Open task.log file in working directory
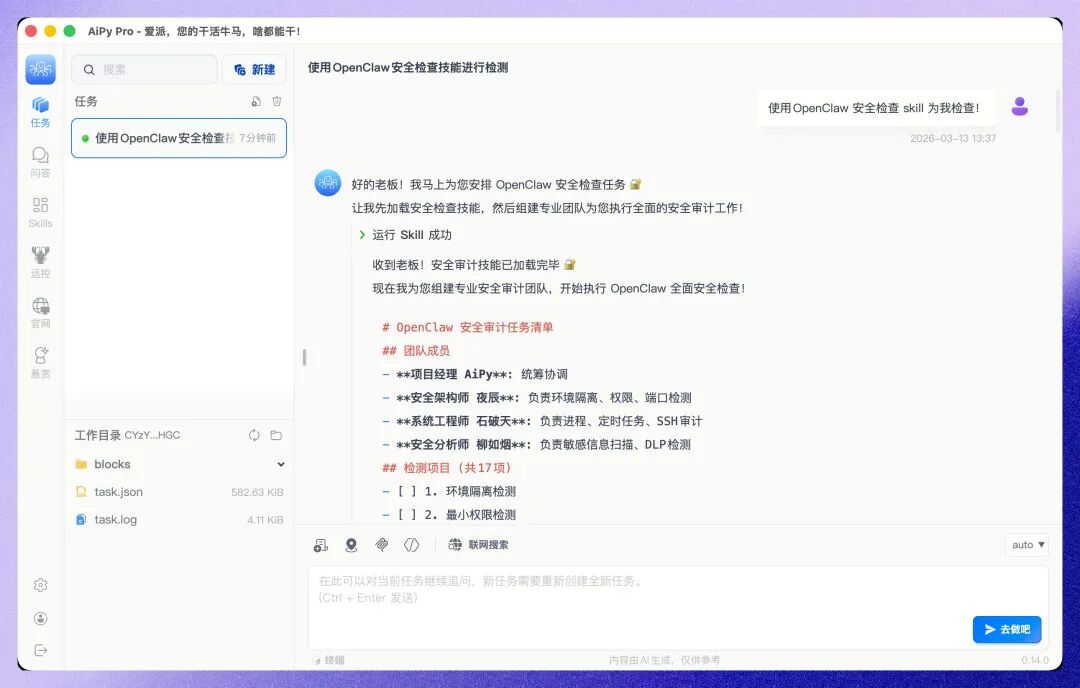This screenshot has height=688, width=1080. (179, 519)
